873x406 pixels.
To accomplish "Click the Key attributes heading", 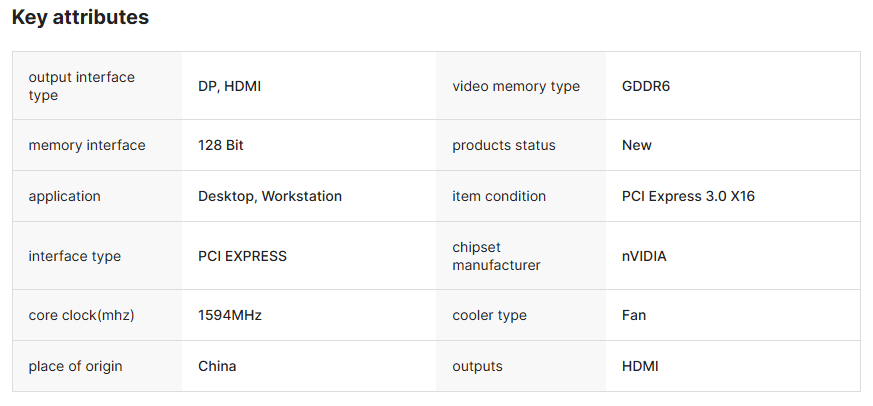I will coord(80,17).
